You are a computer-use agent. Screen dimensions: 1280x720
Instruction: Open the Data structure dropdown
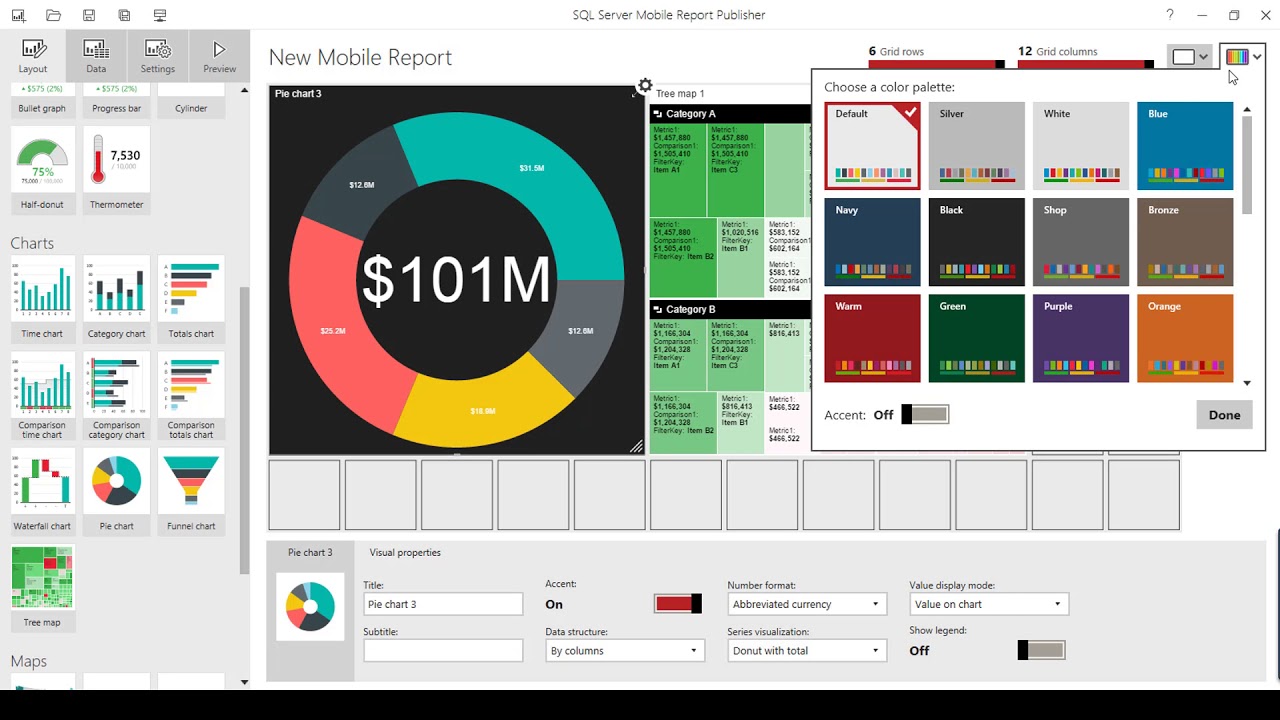pos(624,650)
